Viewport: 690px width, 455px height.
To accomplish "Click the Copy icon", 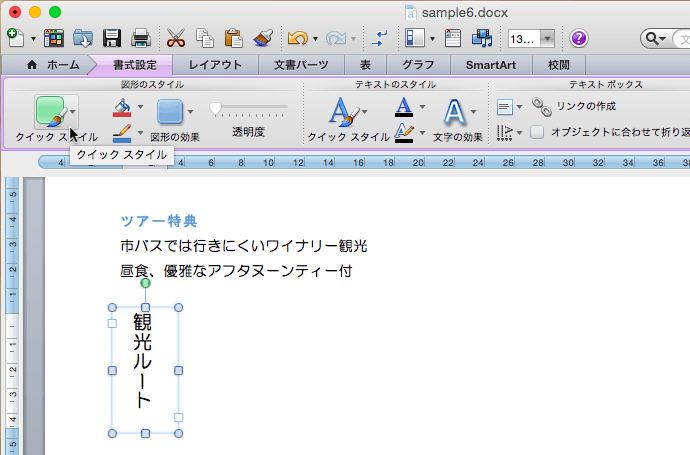I will pyautogui.click(x=205, y=38).
